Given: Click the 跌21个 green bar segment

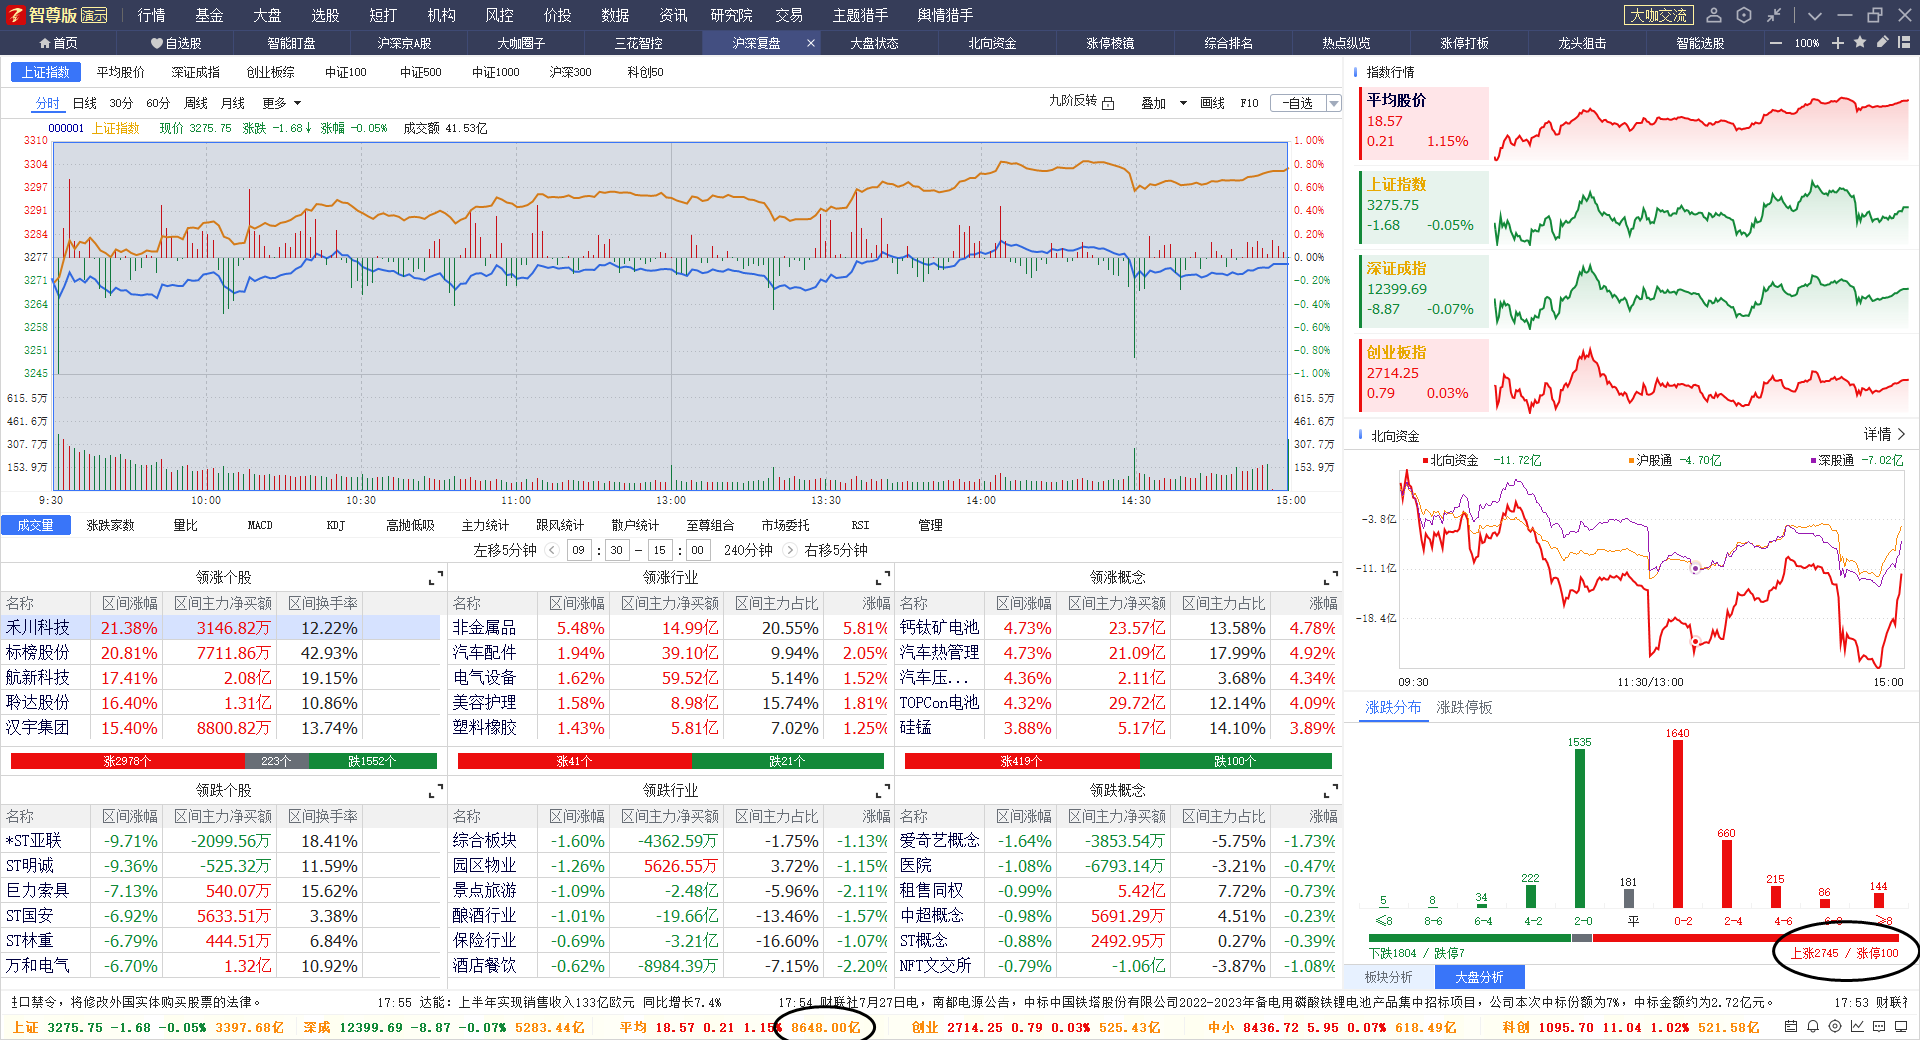Looking at the screenshot, I should (787, 761).
